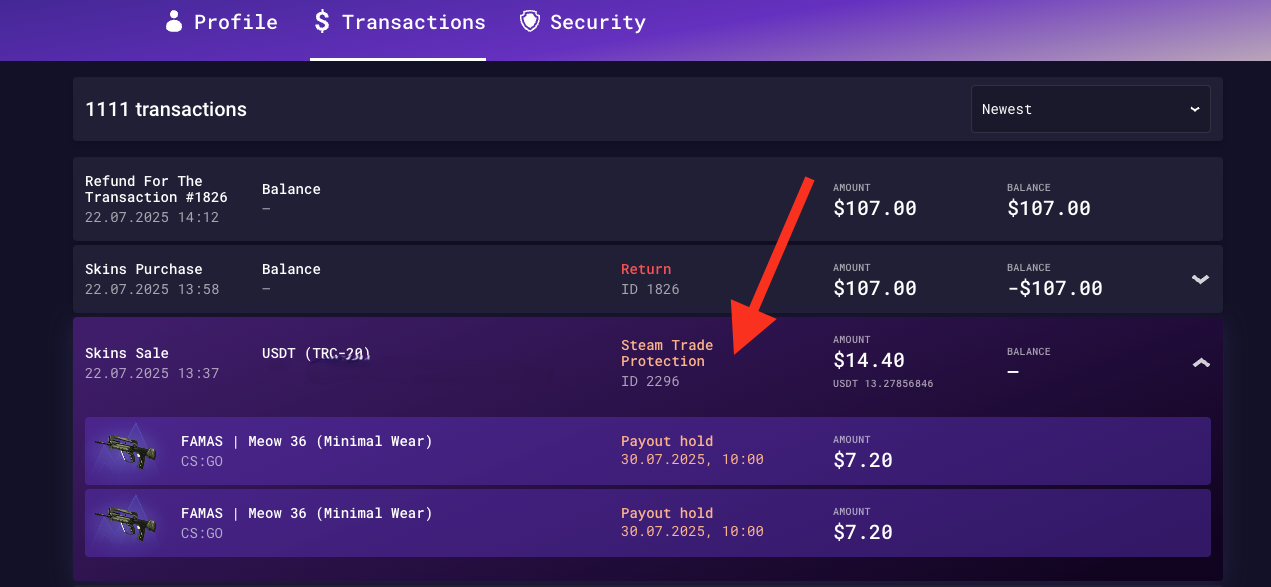Select the Refund For The Transaction #1826 row

point(648,199)
